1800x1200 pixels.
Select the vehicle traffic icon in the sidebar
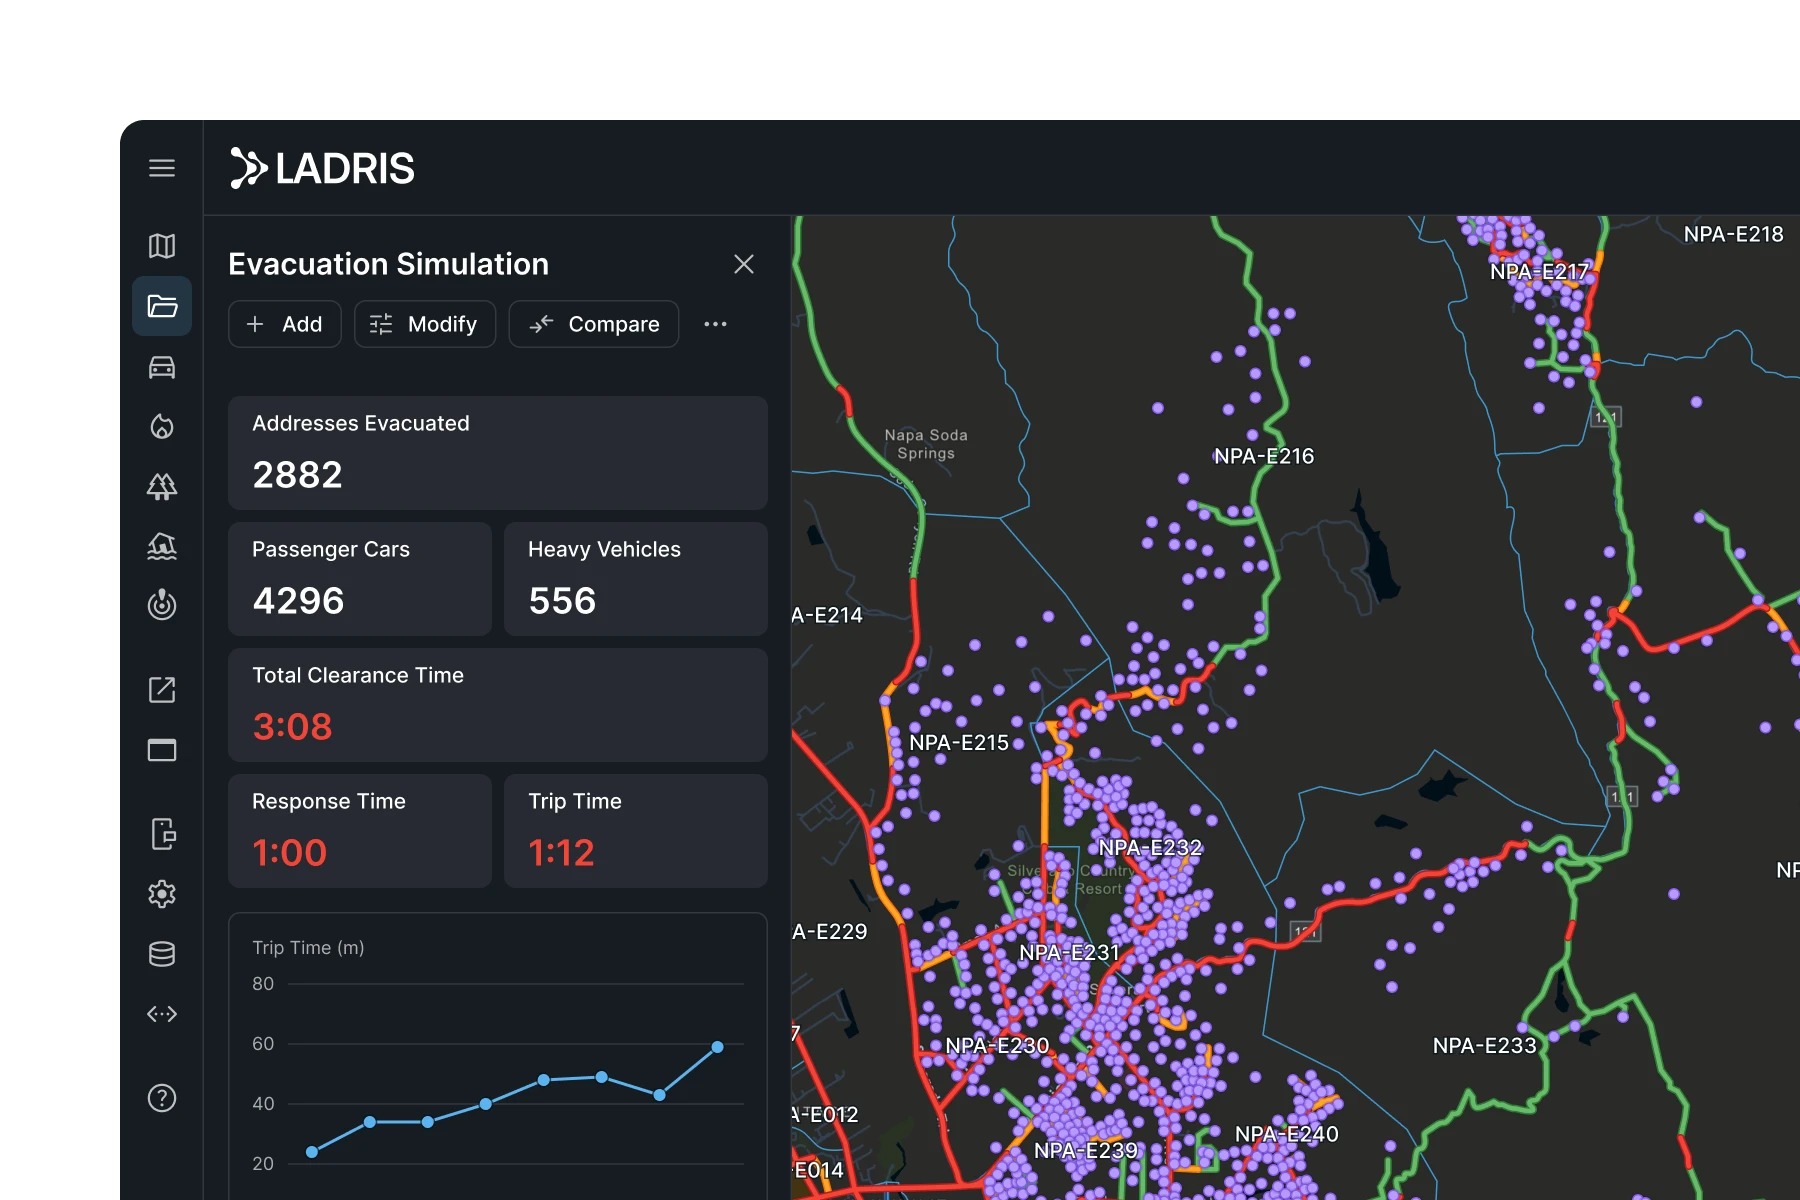162,367
